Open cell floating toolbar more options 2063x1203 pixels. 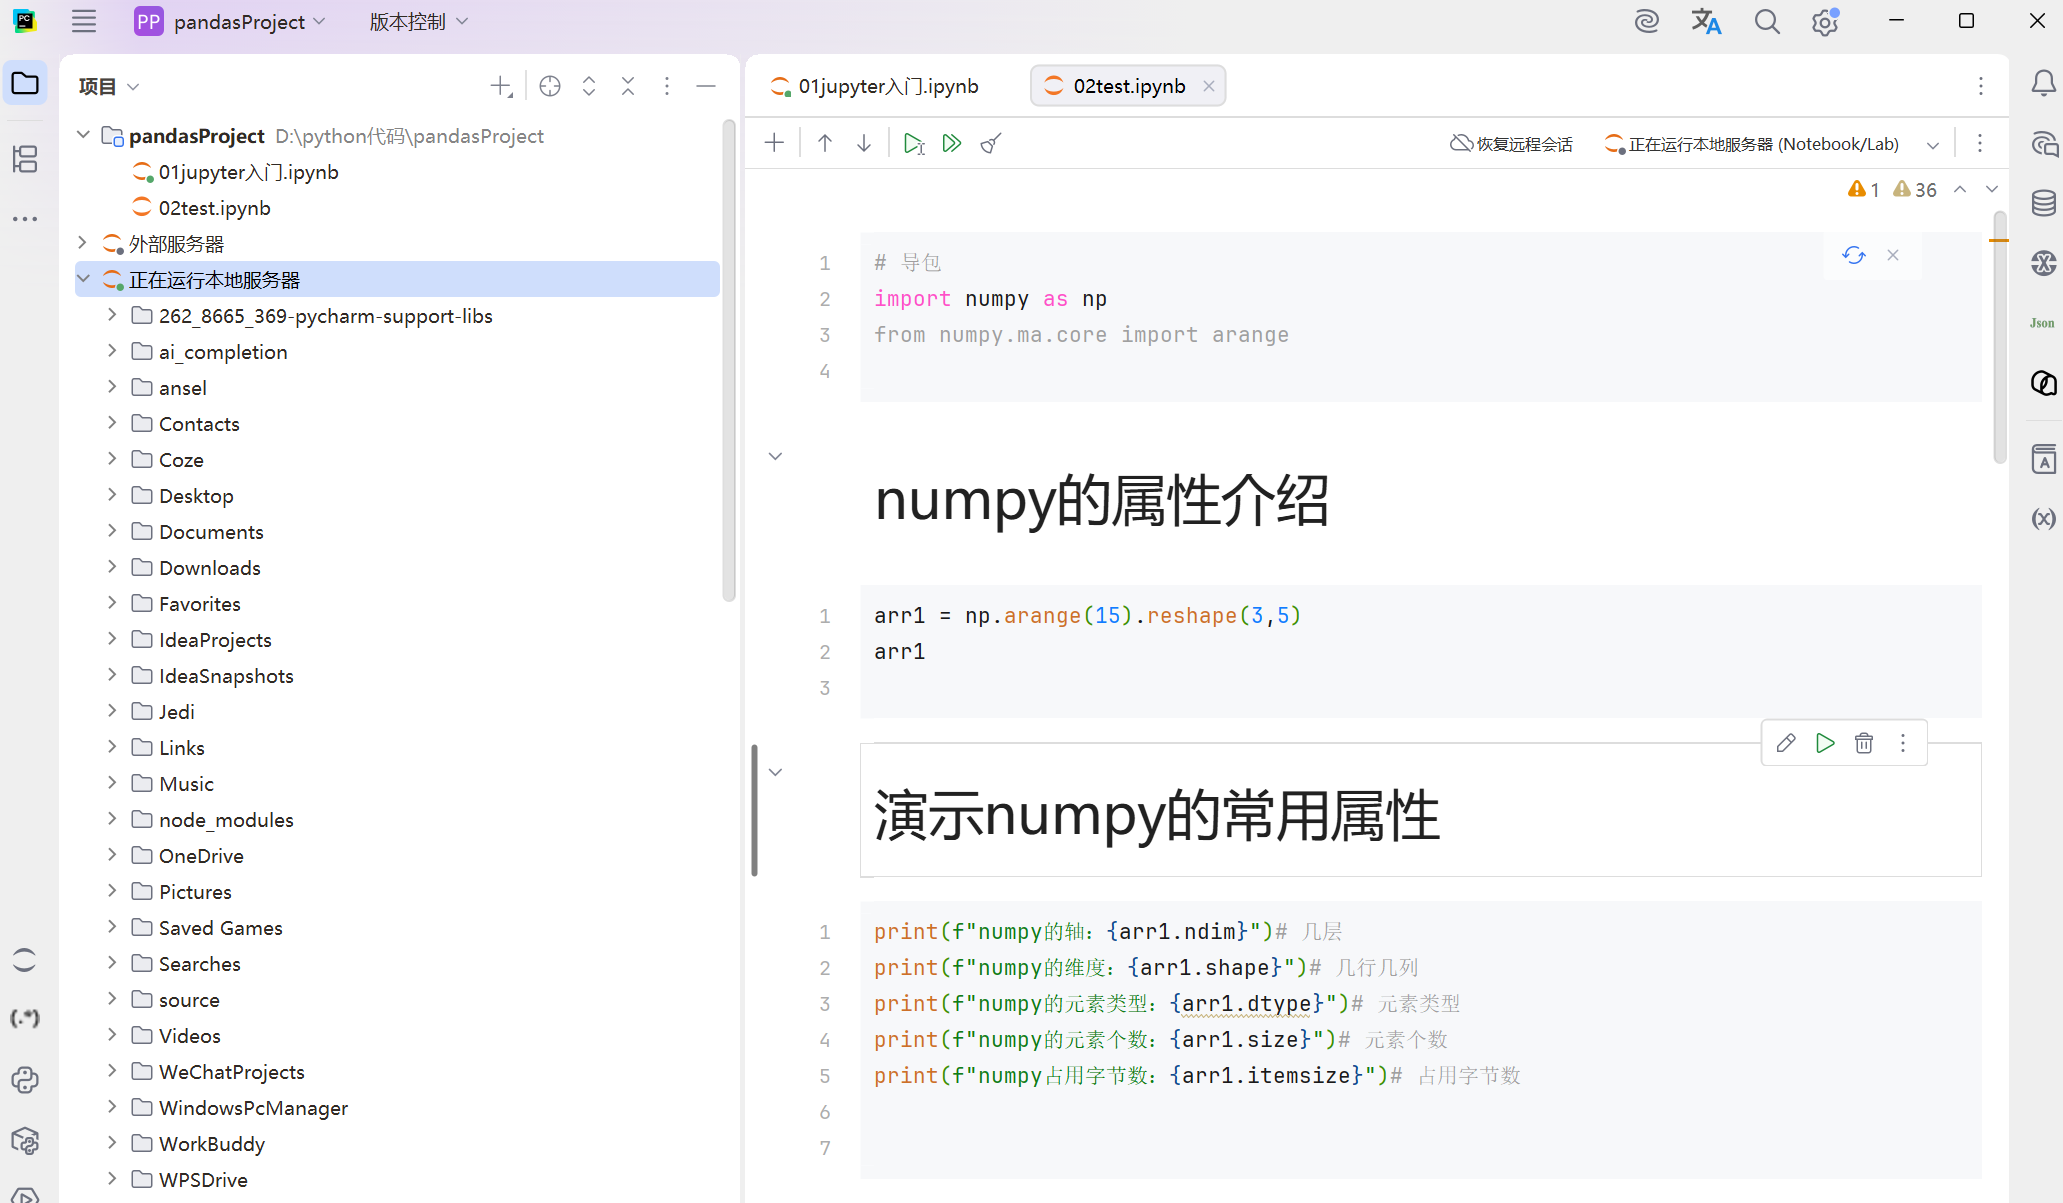(1903, 743)
